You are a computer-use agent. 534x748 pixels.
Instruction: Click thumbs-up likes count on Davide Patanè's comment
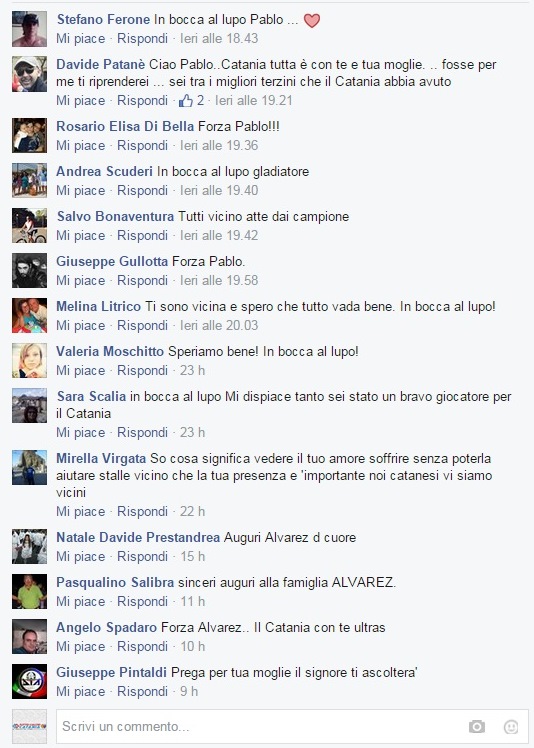tap(191, 101)
